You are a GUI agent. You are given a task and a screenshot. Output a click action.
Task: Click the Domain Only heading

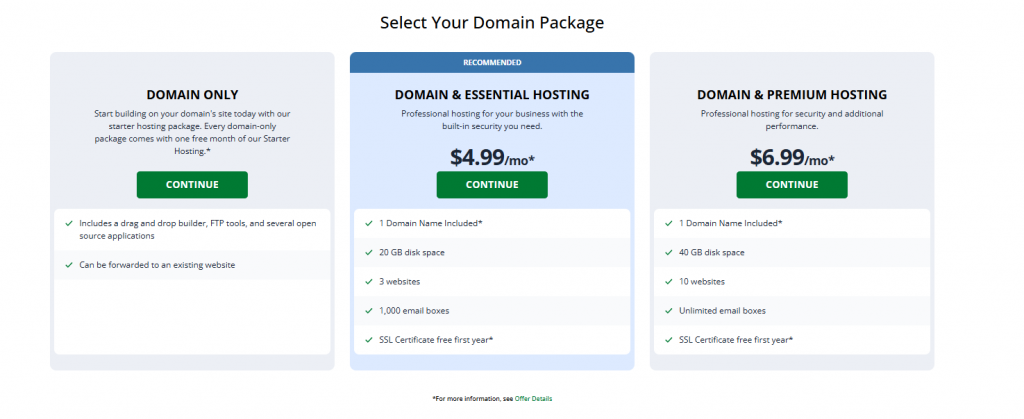[x=192, y=95]
